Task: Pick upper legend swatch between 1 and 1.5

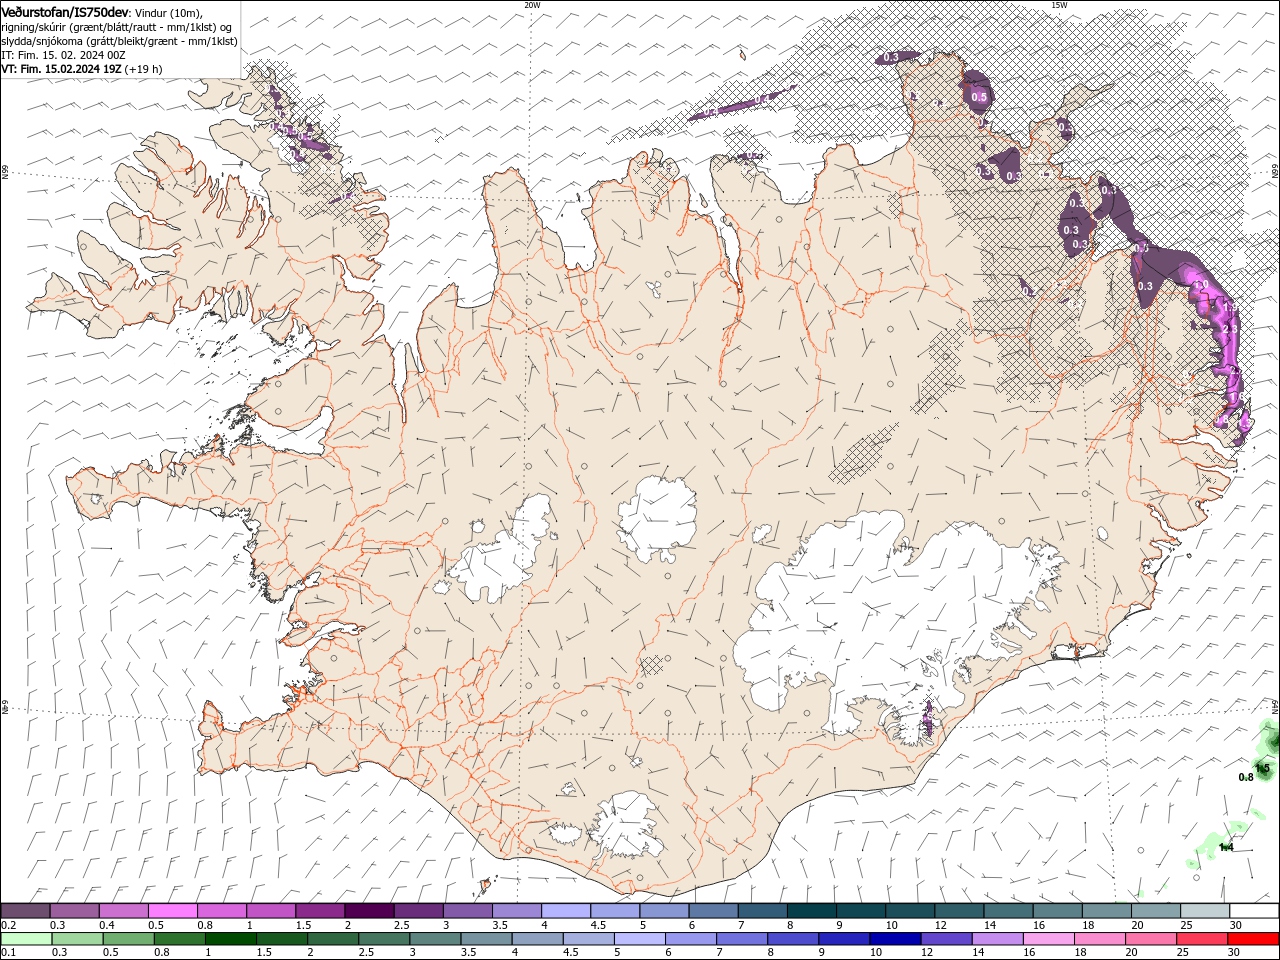Action: tap(271, 911)
